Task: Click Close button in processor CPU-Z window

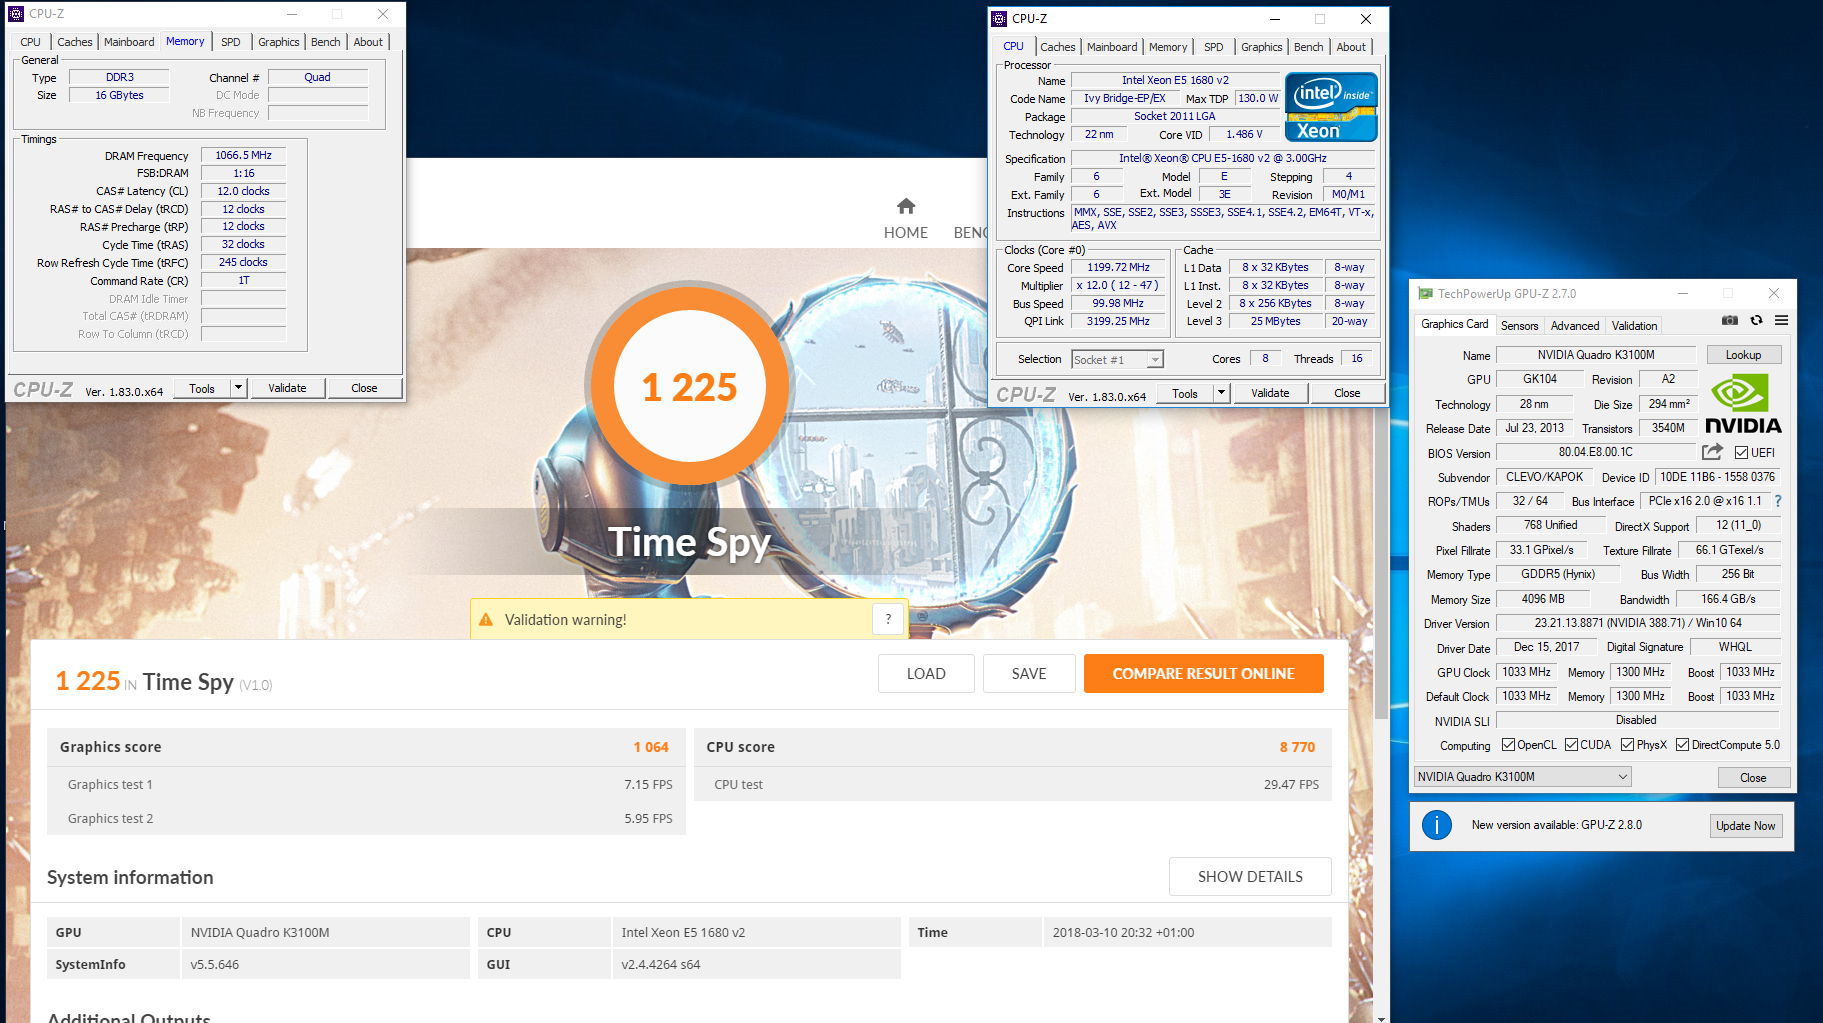Action: (x=1347, y=393)
